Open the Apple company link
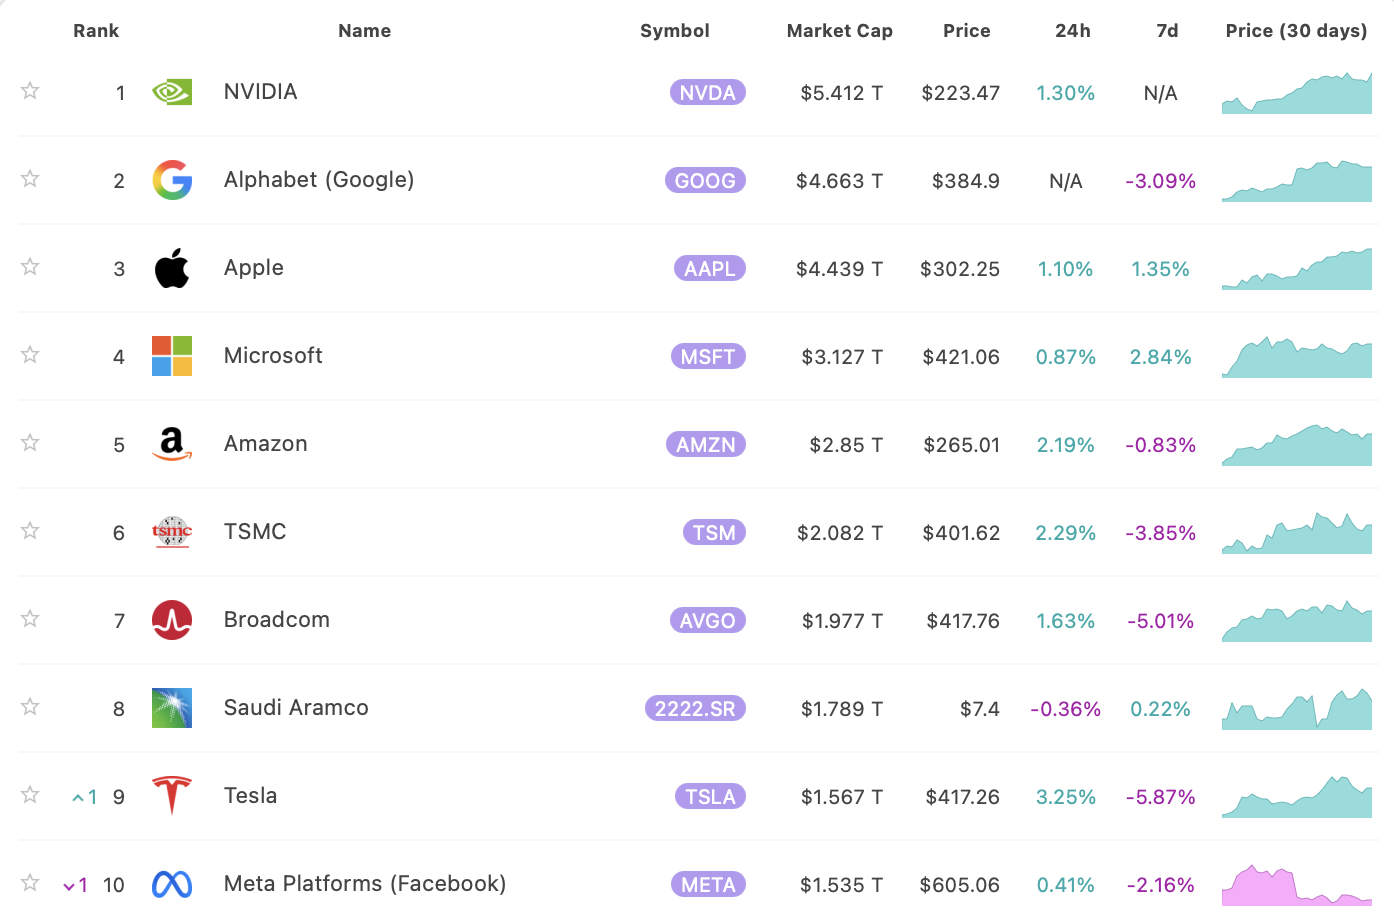The width and height of the screenshot is (1394, 920). pyautogui.click(x=254, y=268)
